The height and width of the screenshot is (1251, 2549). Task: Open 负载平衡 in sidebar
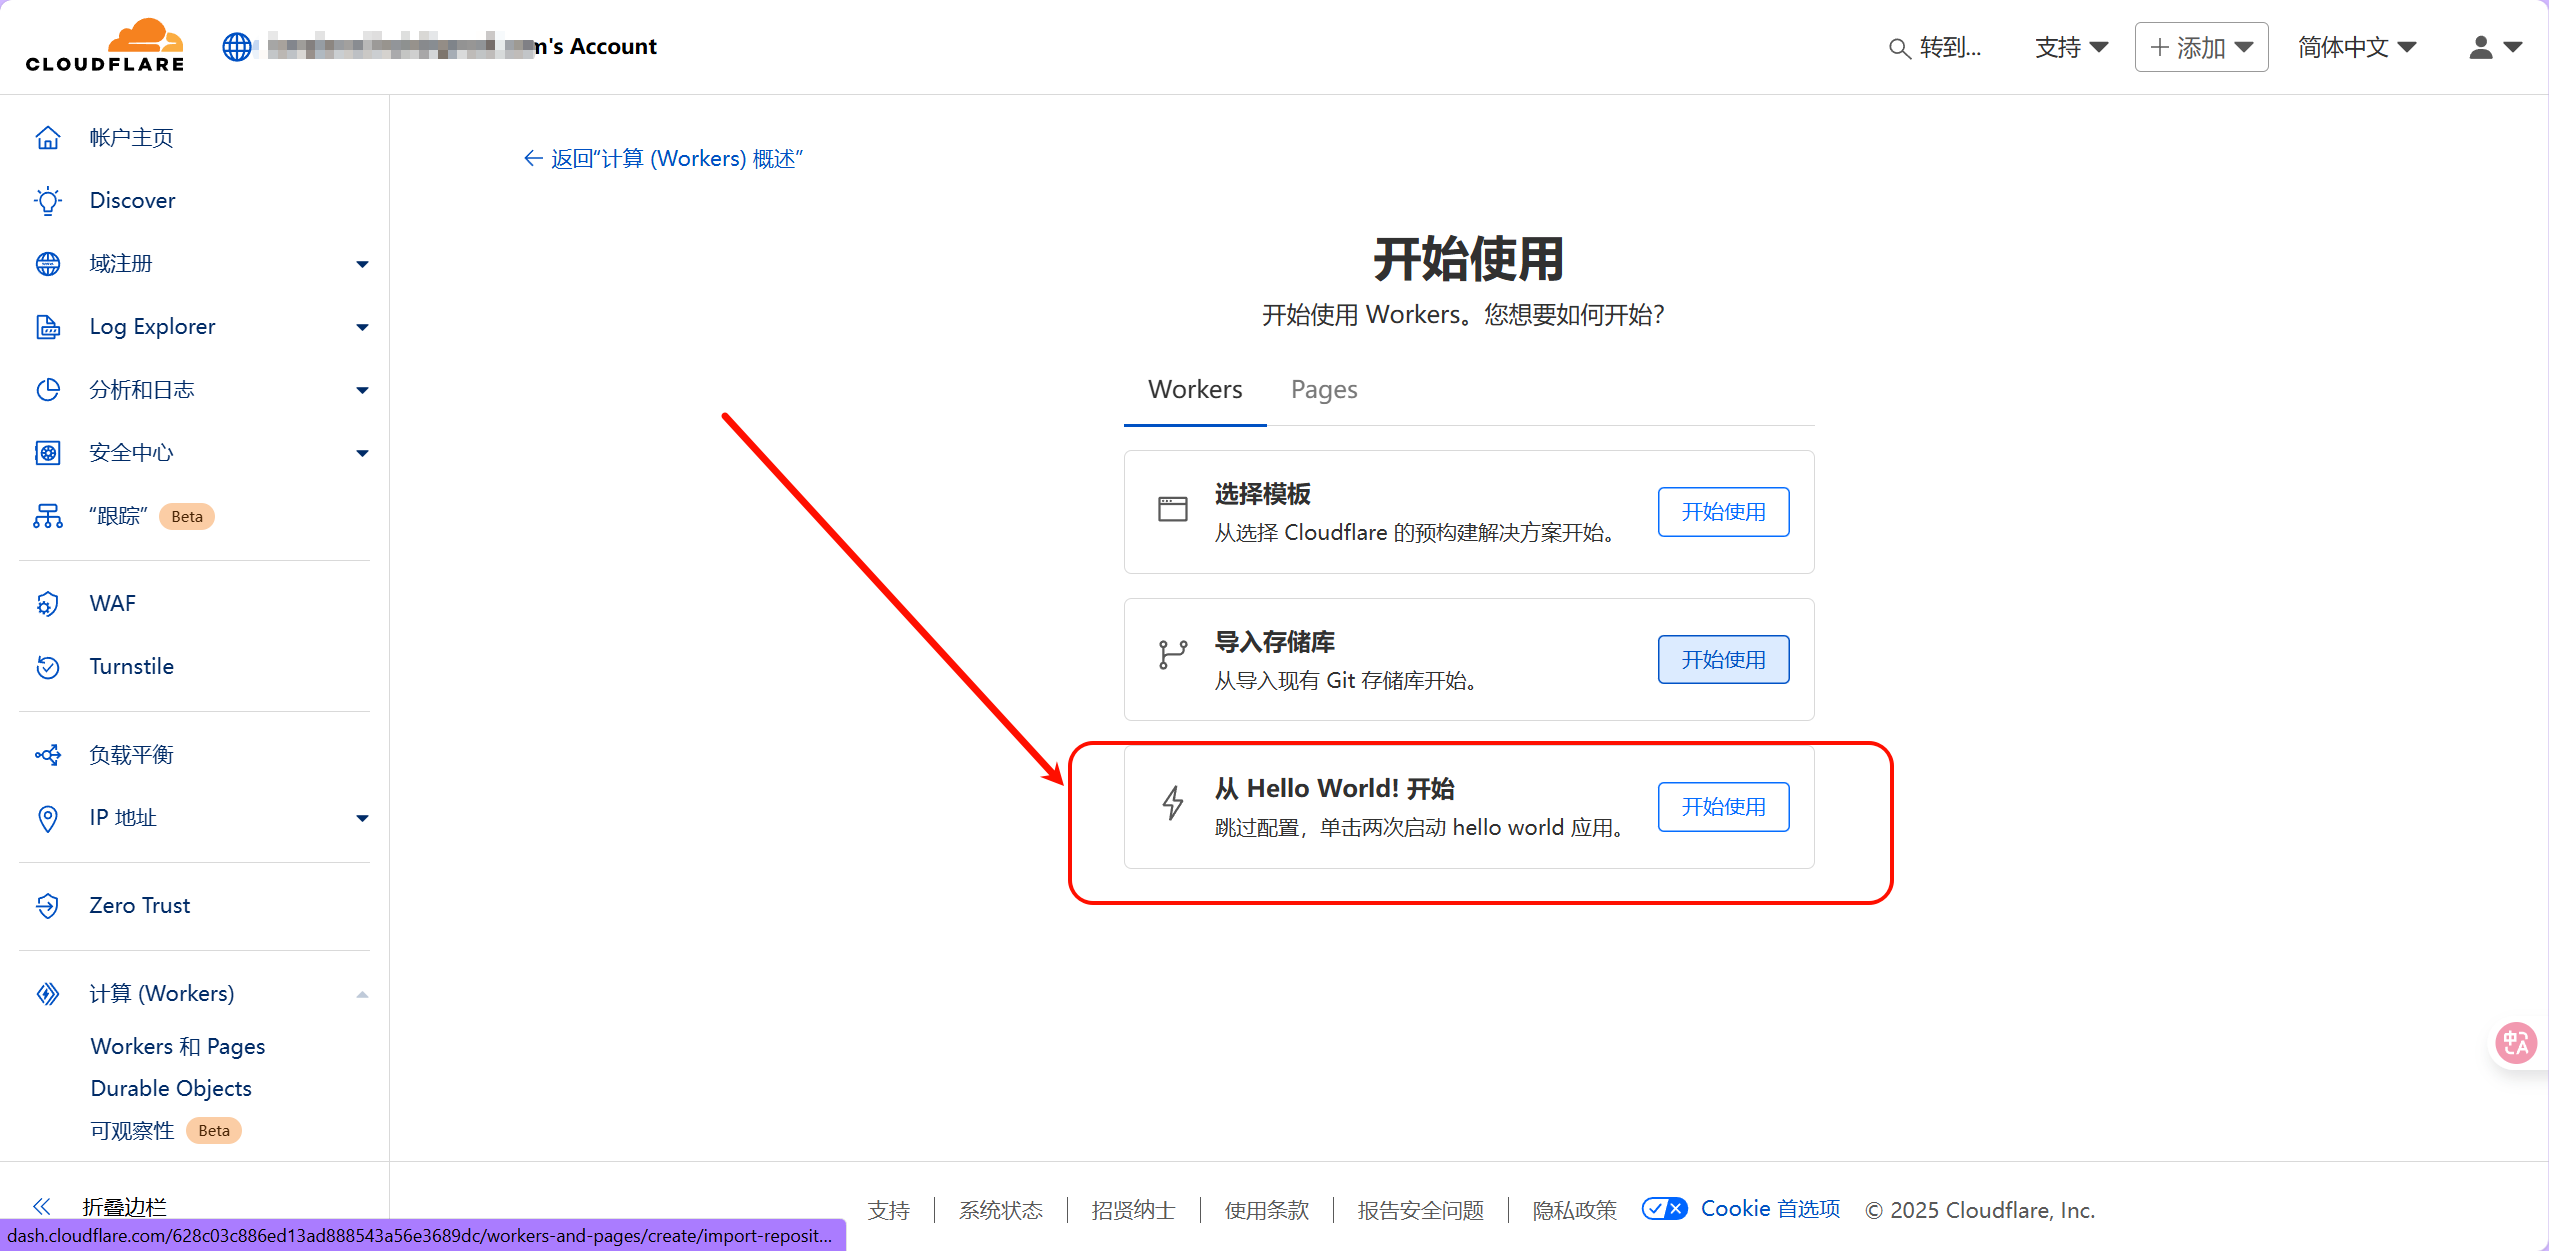[x=131, y=755]
